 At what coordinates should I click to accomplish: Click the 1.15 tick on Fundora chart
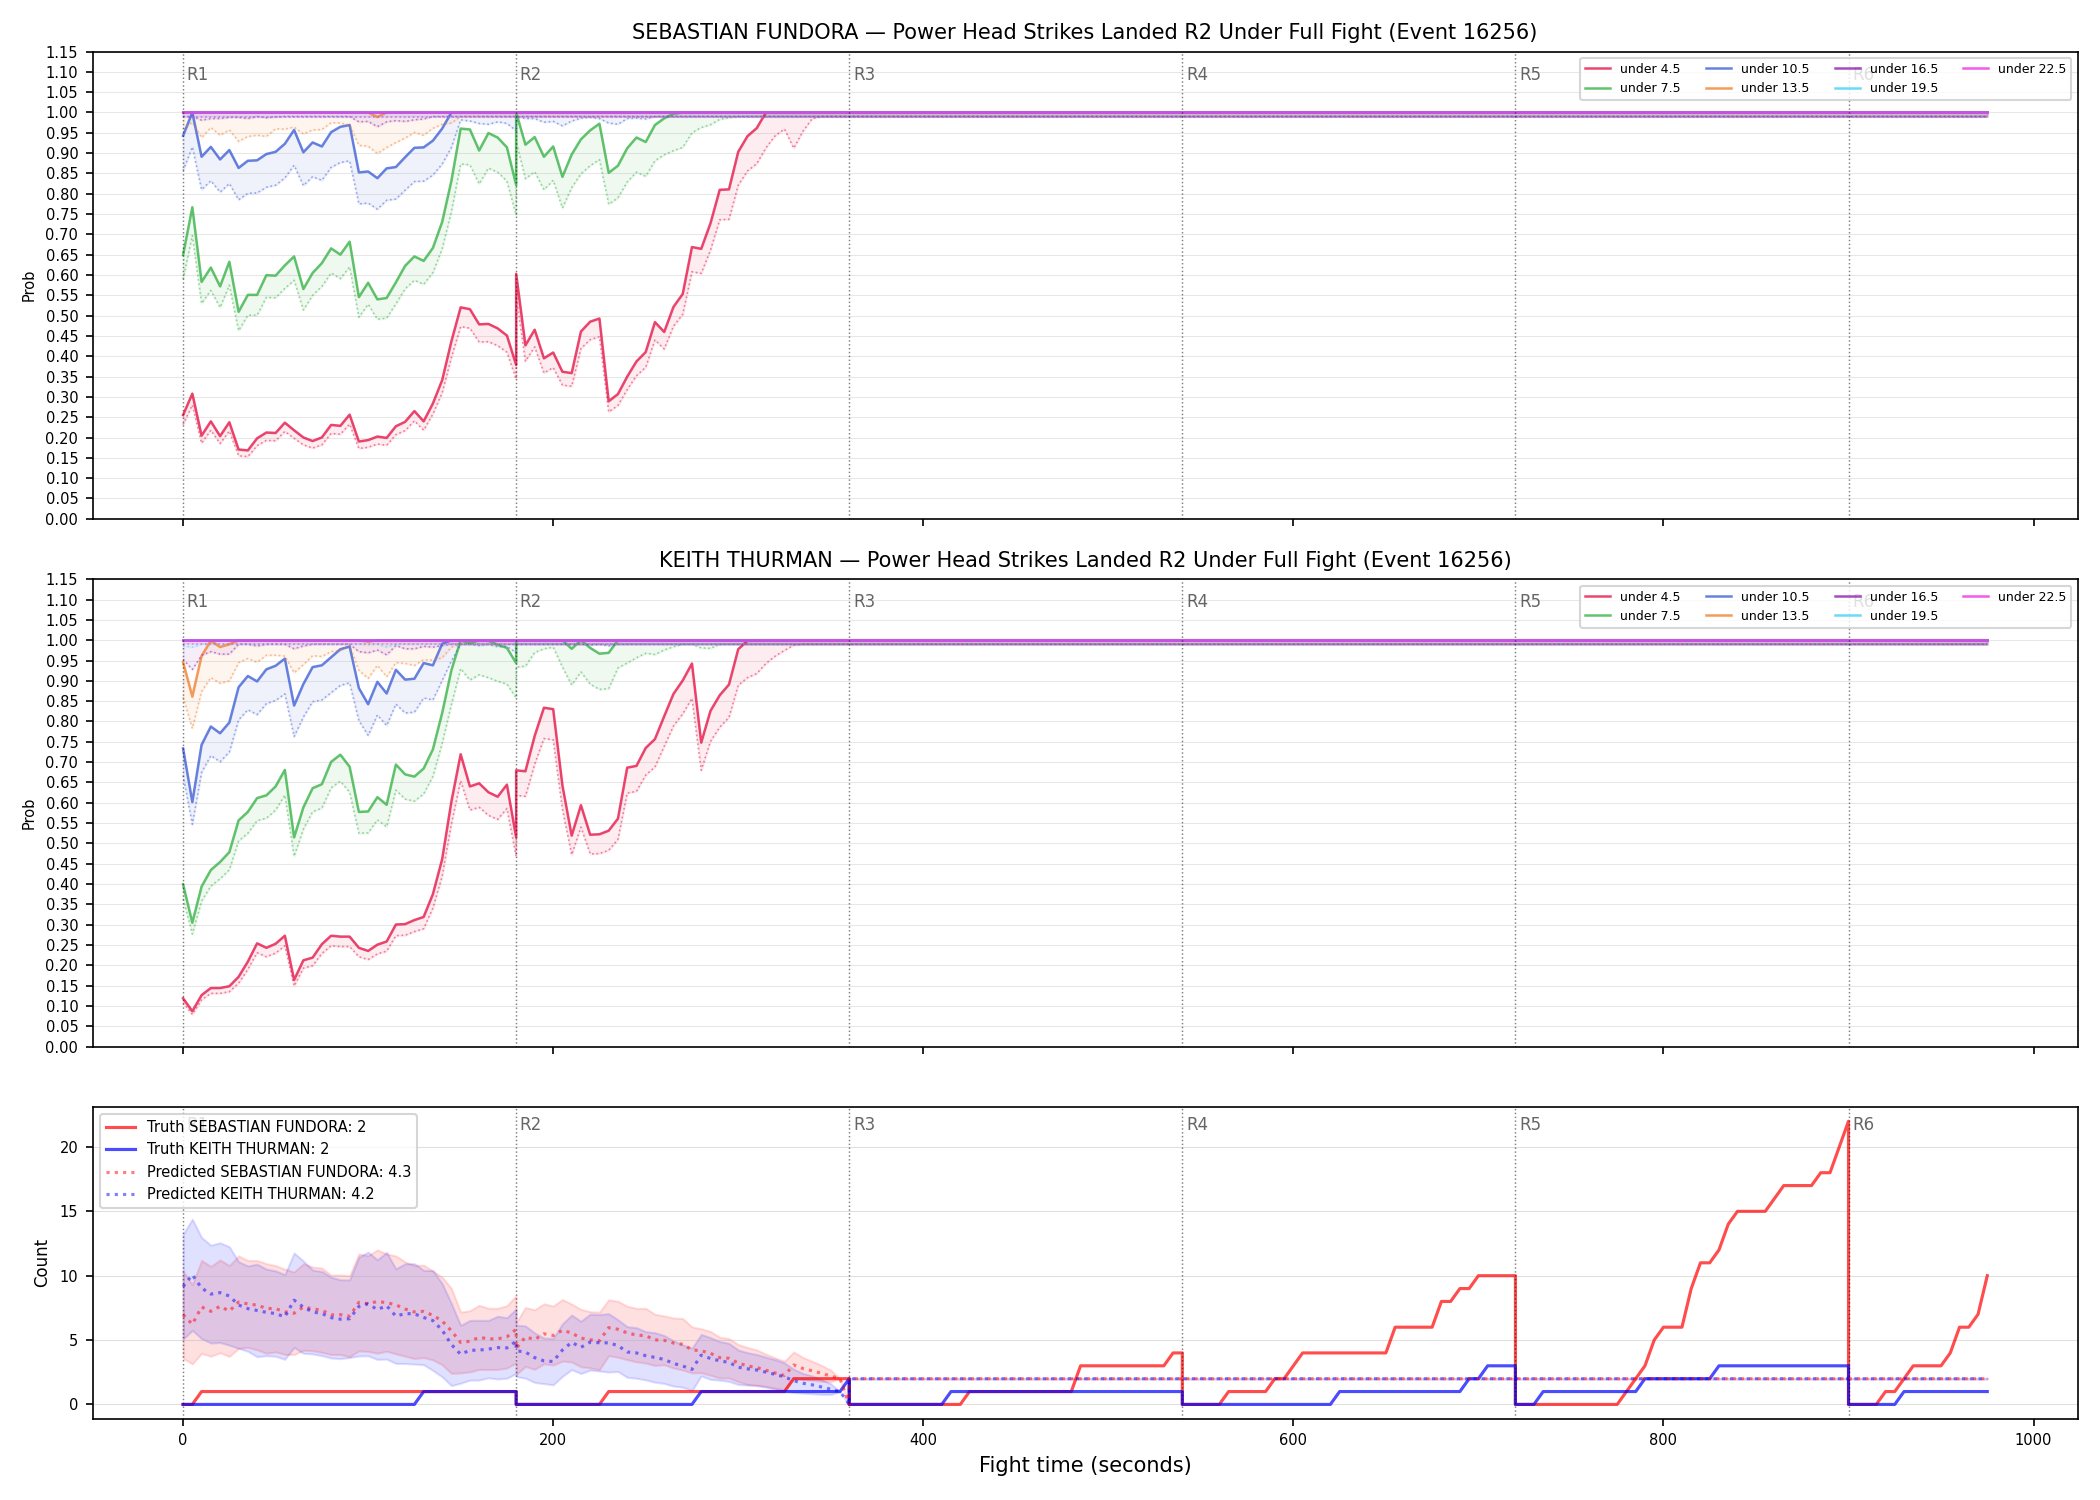tap(62, 52)
